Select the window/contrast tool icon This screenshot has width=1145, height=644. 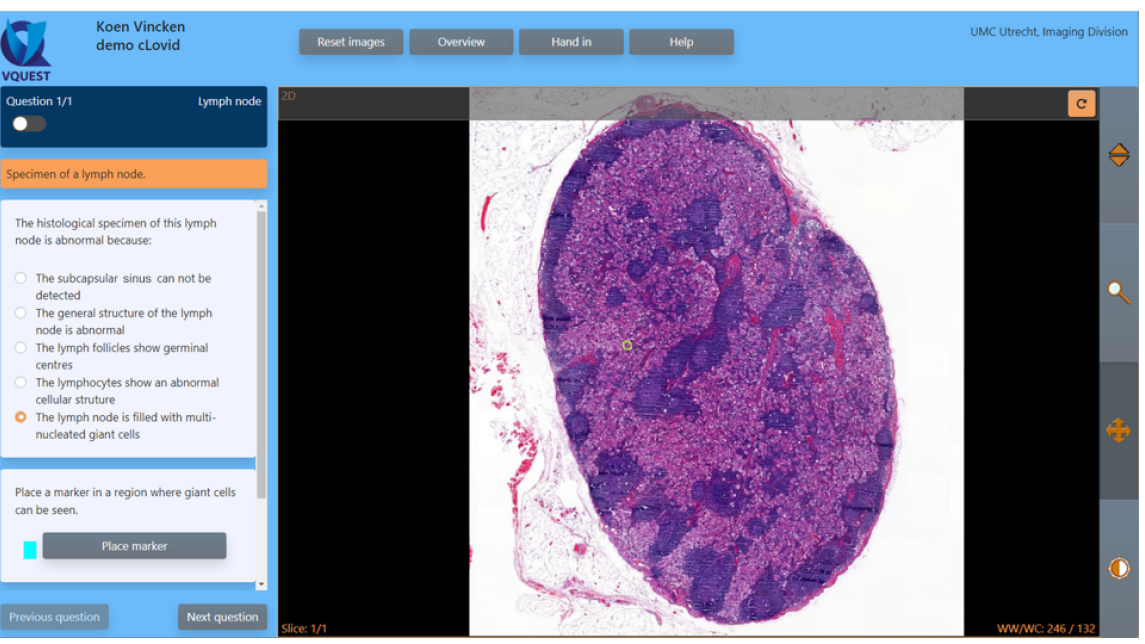[1118, 568]
